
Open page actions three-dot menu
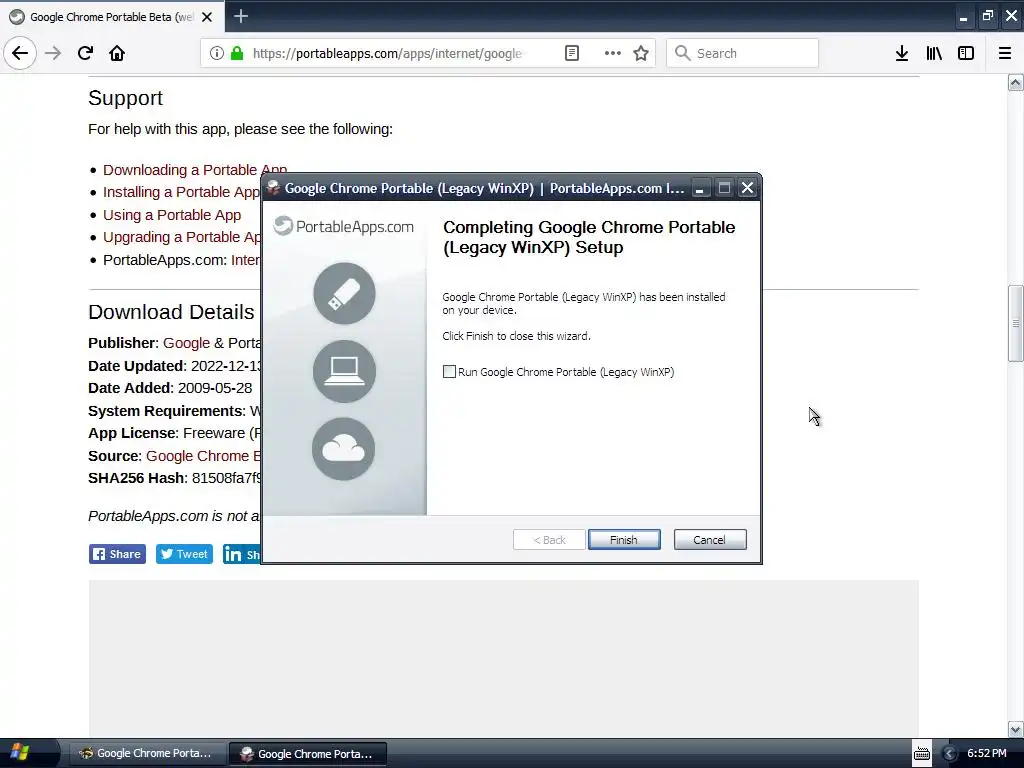[x=613, y=53]
